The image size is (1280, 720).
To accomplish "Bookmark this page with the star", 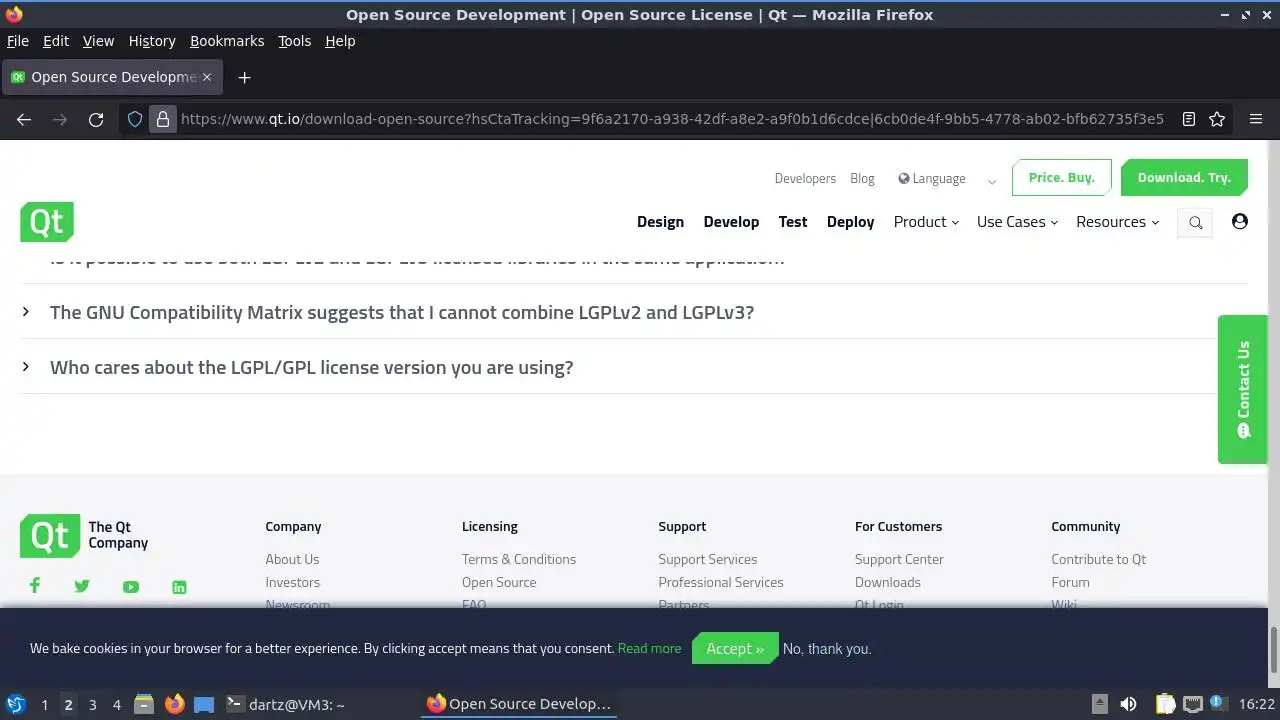I will coord(1217,119).
